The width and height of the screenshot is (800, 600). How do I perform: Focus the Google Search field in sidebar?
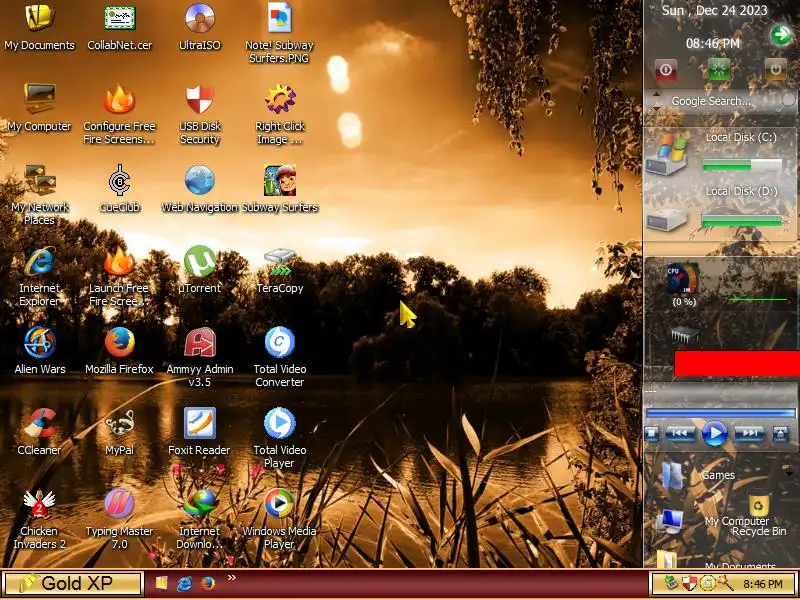point(711,102)
